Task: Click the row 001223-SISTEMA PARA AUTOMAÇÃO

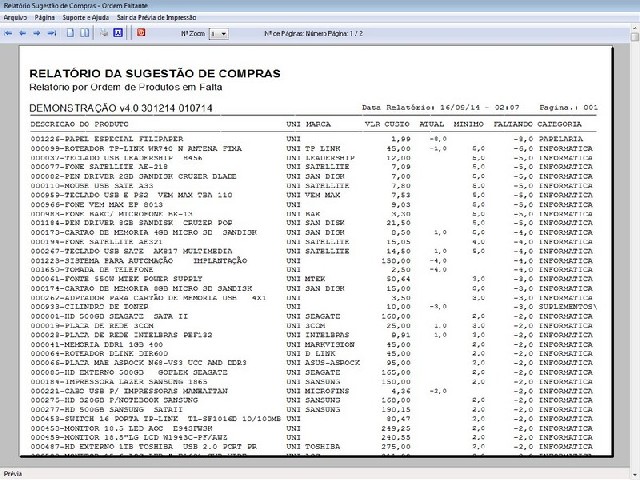Action: [312, 260]
